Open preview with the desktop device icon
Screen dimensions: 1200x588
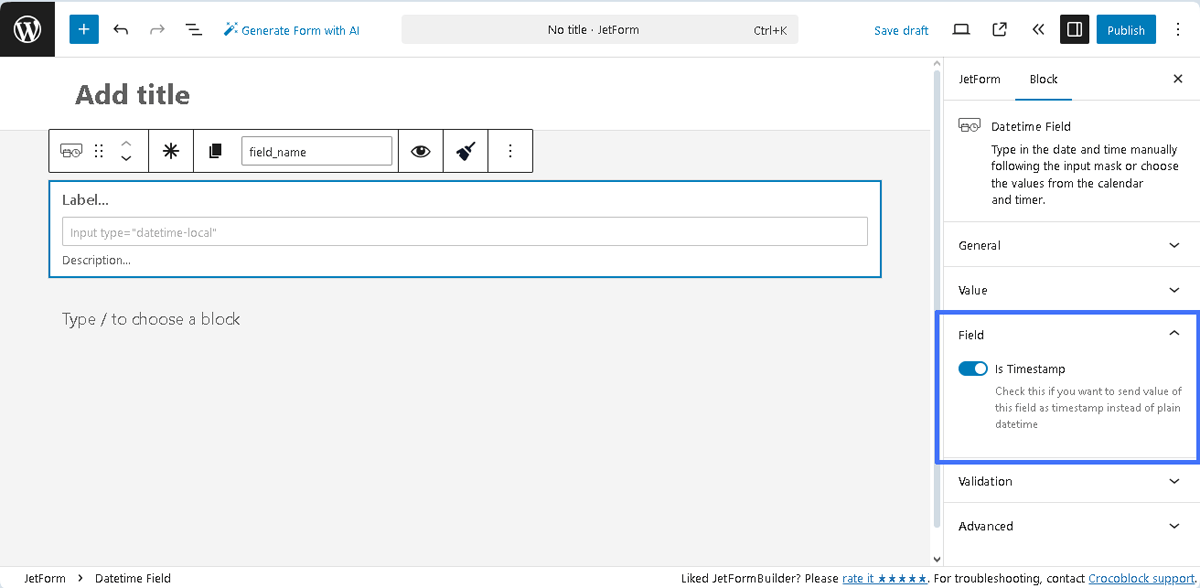961,30
